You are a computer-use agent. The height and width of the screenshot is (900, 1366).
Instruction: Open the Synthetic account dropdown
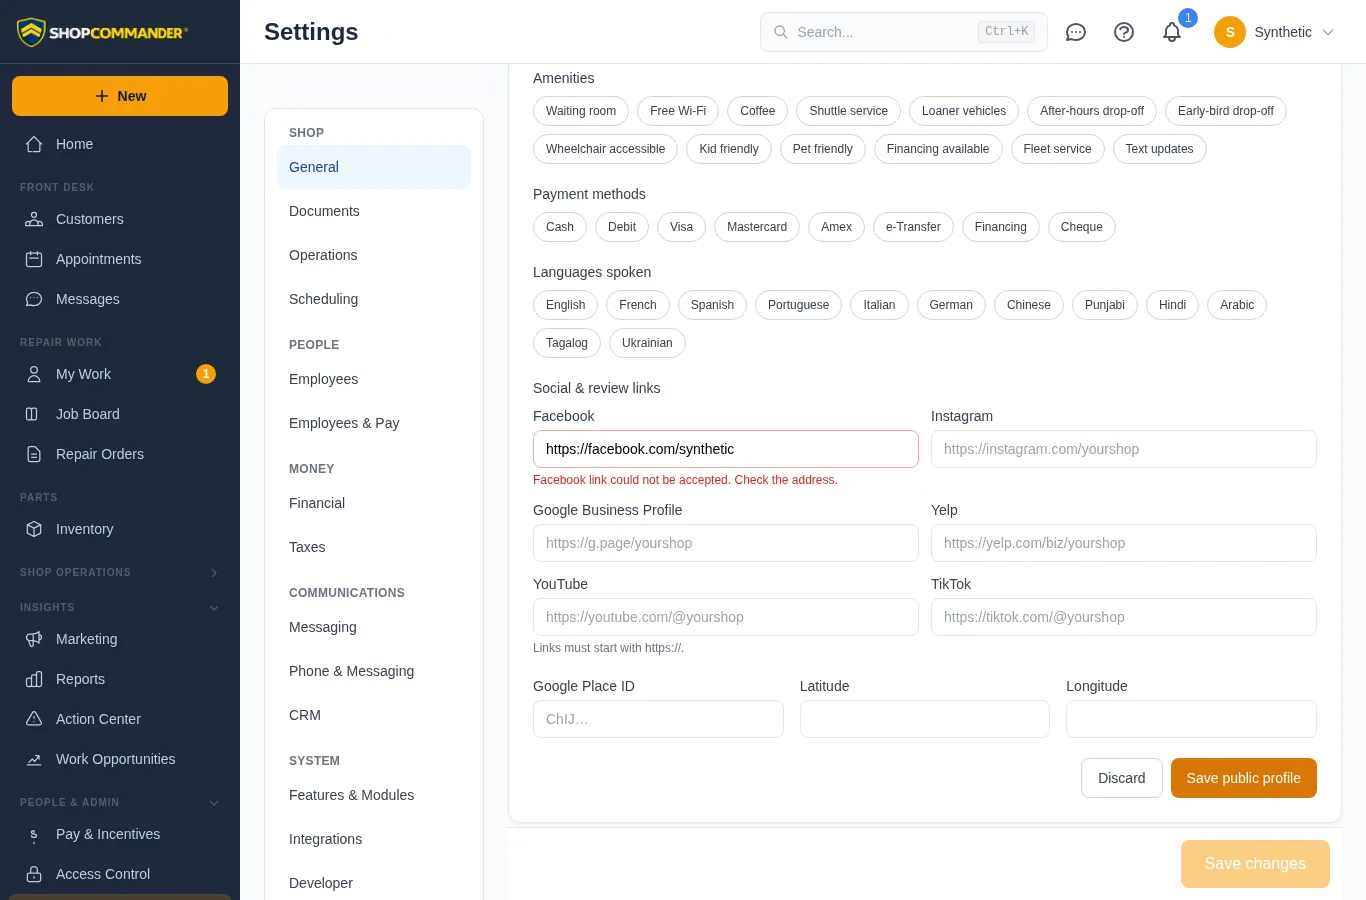[x=1274, y=32]
